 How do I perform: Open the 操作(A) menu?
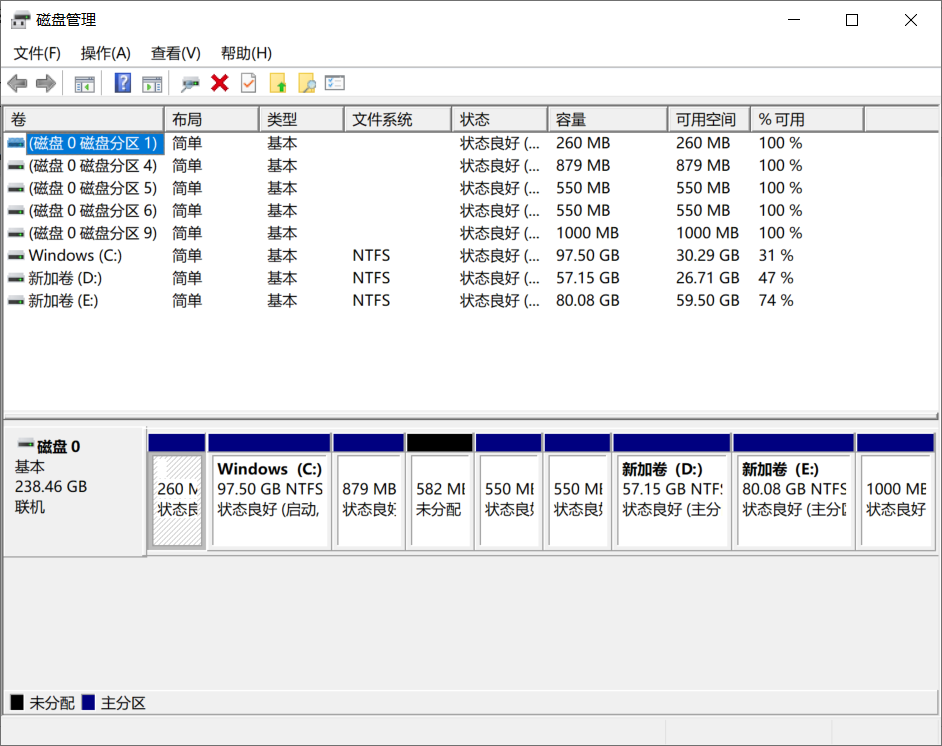tap(106, 53)
